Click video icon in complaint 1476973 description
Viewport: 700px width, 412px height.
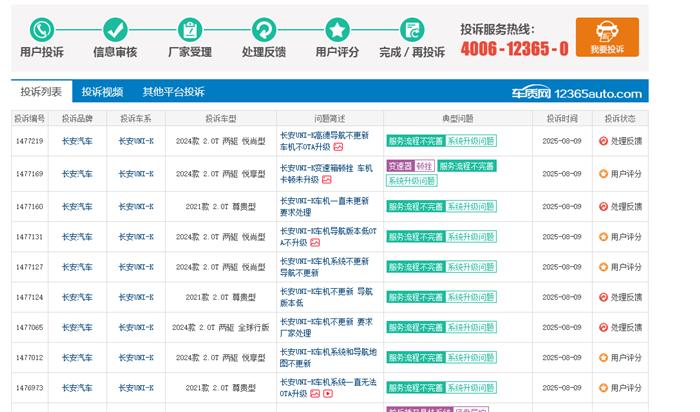pyautogui.click(x=328, y=394)
